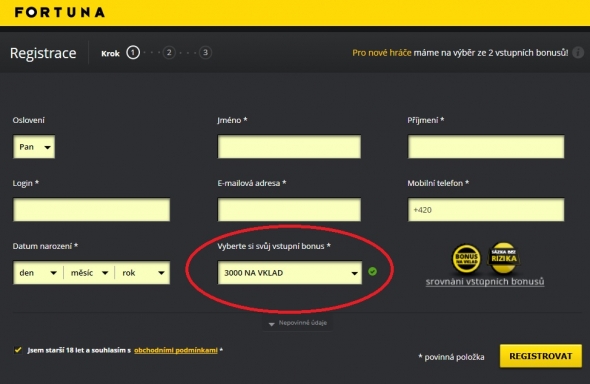Click the green validation check icon
This screenshot has width=590, height=384.
[373, 272]
